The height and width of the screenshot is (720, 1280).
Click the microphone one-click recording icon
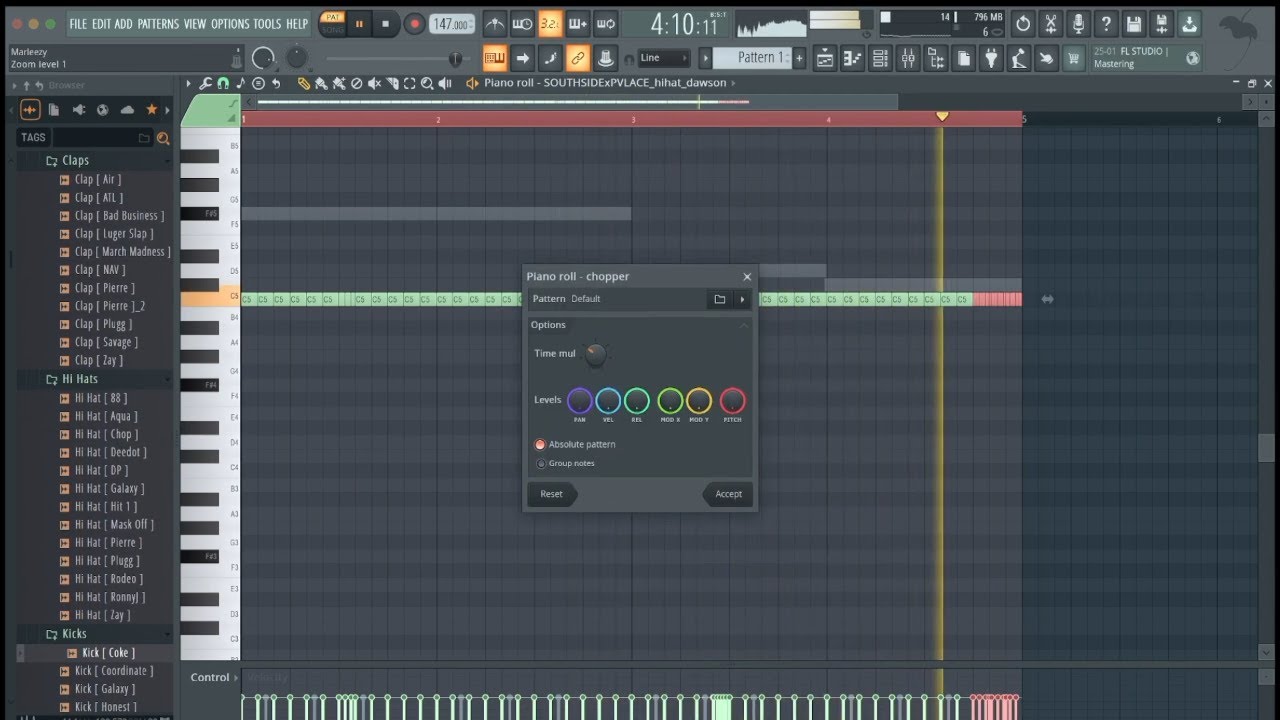pyautogui.click(x=1078, y=24)
